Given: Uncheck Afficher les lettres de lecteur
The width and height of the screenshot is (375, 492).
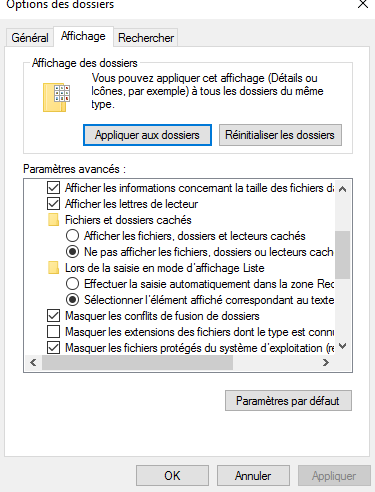Looking at the screenshot, I should (x=53, y=204).
